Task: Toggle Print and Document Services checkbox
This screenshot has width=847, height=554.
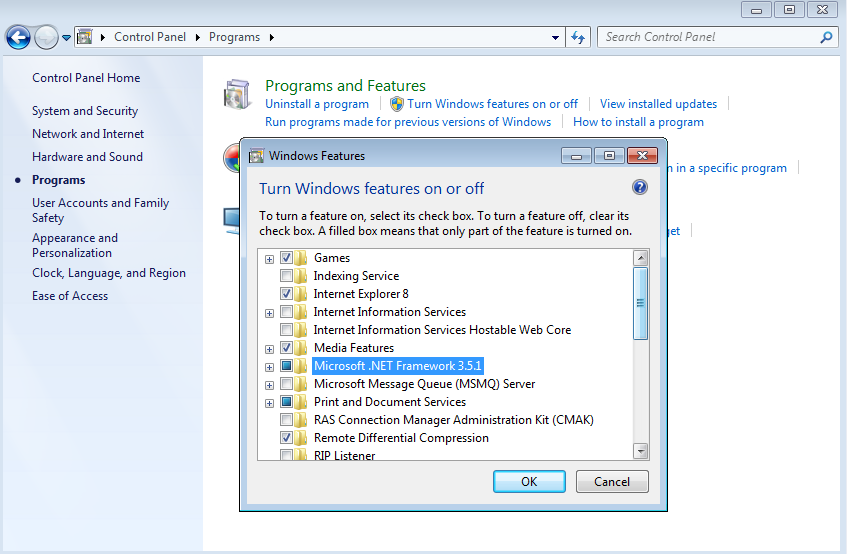Action: click(286, 402)
